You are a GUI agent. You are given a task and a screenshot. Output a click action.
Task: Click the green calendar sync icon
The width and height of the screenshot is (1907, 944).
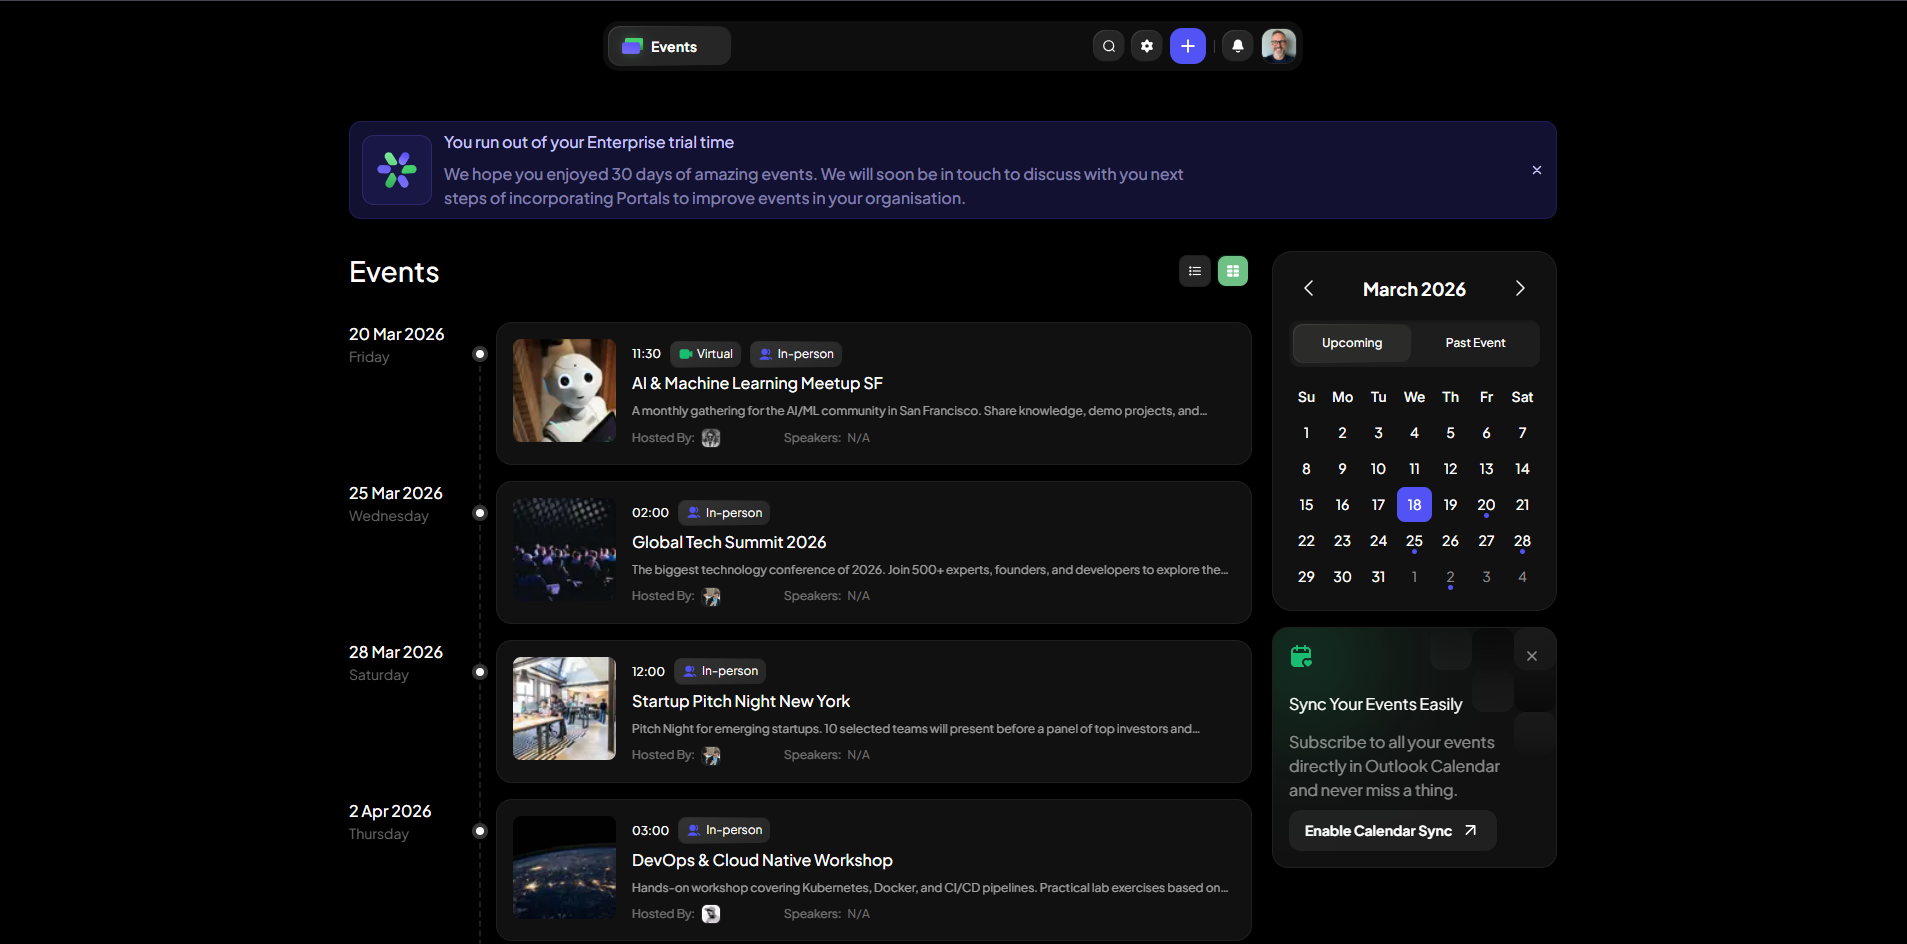(1301, 656)
